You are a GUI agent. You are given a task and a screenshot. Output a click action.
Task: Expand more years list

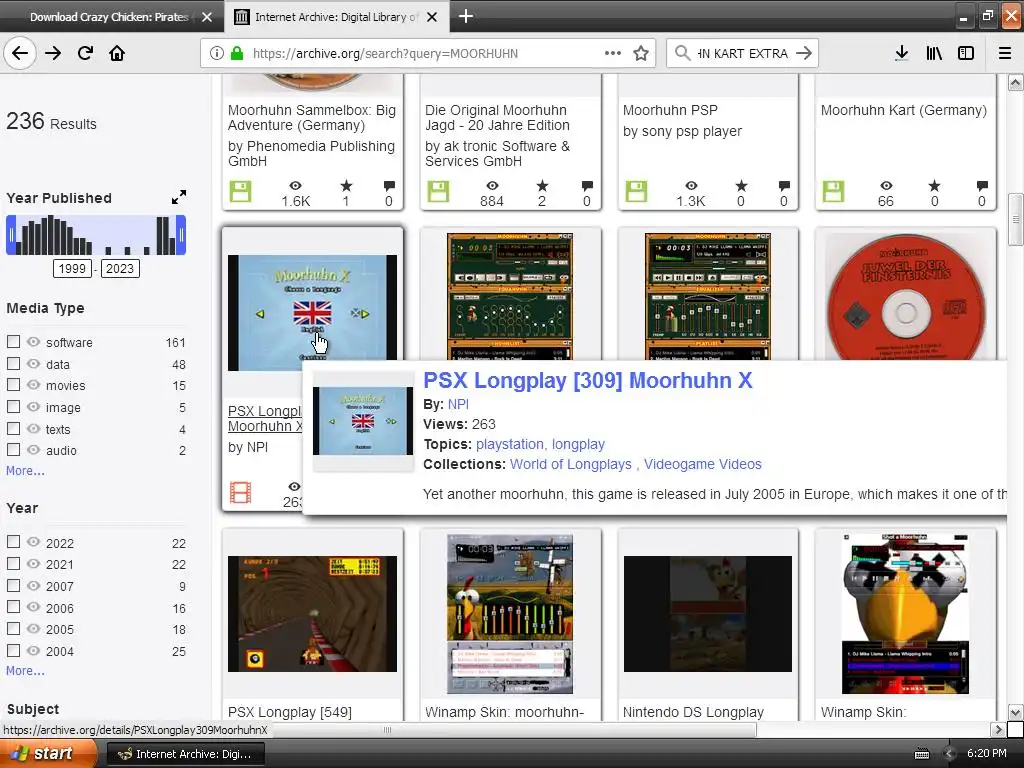point(25,671)
